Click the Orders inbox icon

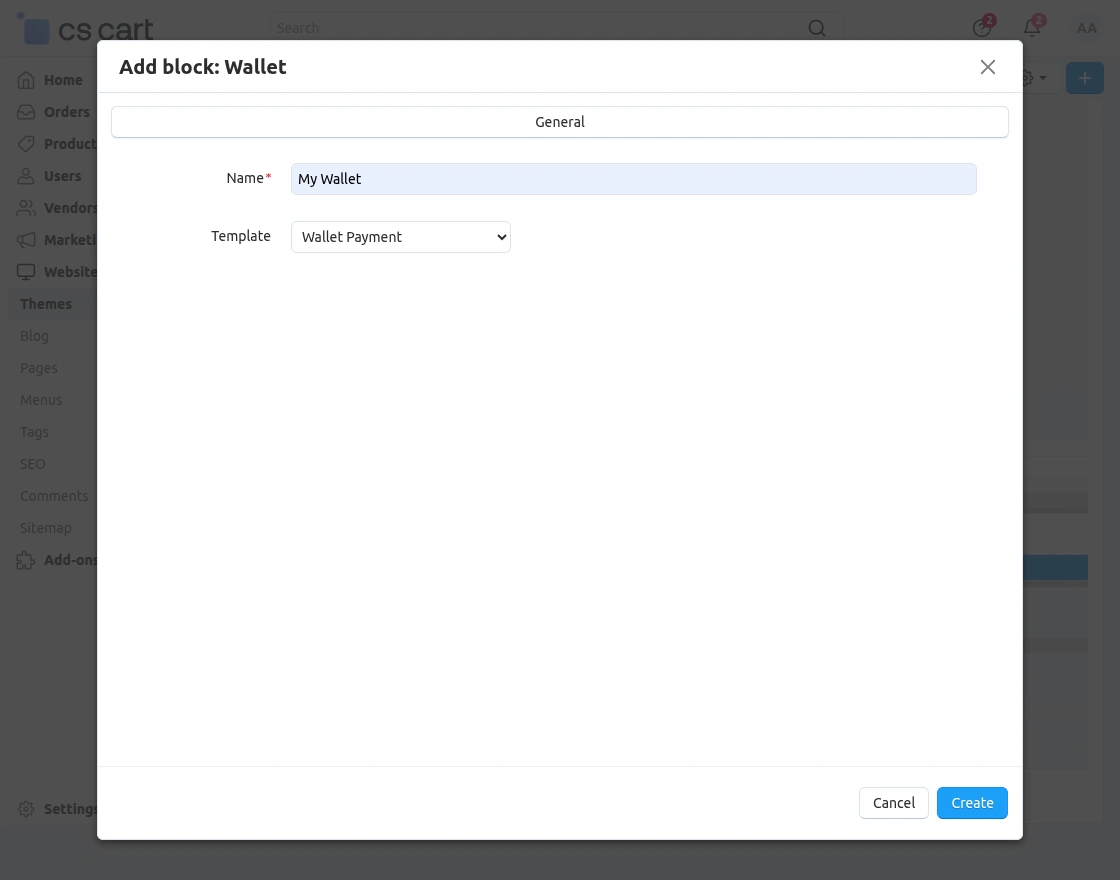[26, 112]
